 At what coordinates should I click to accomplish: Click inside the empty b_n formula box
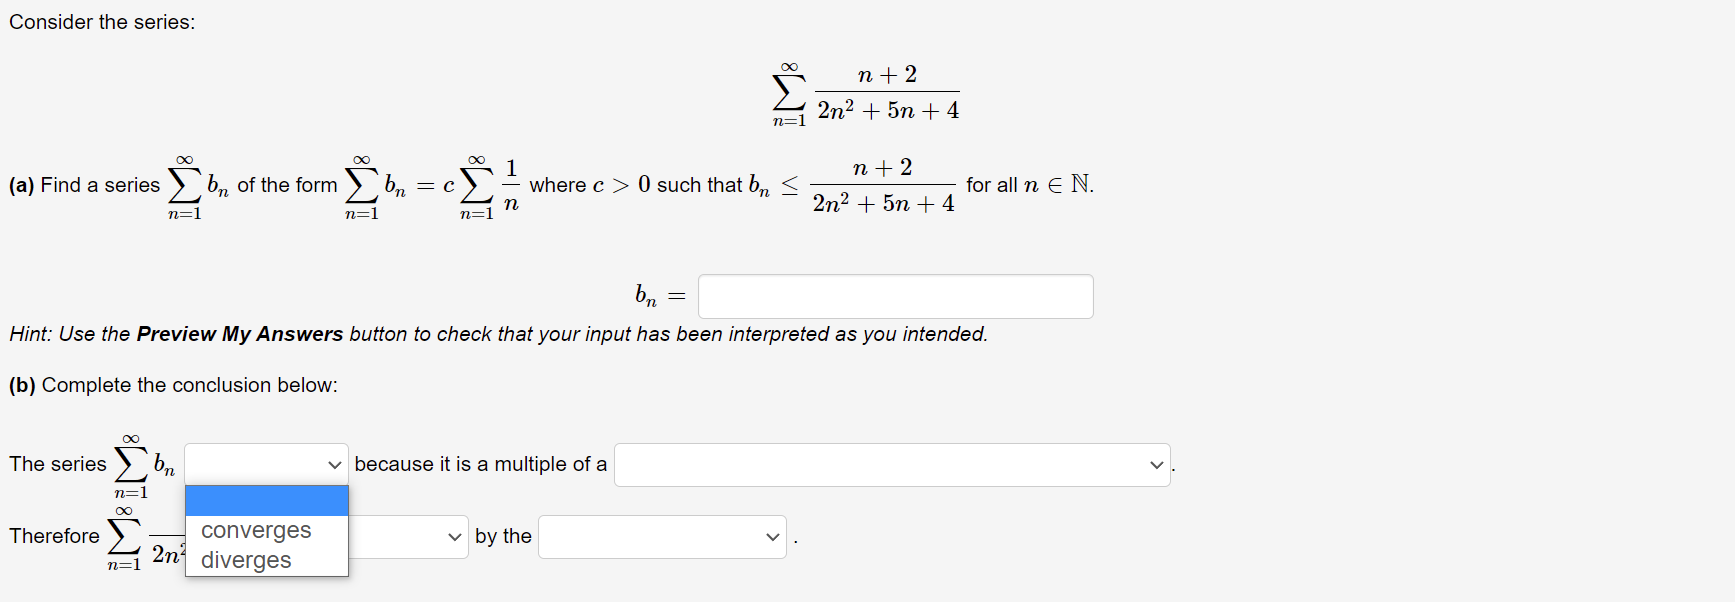point(895,296)
